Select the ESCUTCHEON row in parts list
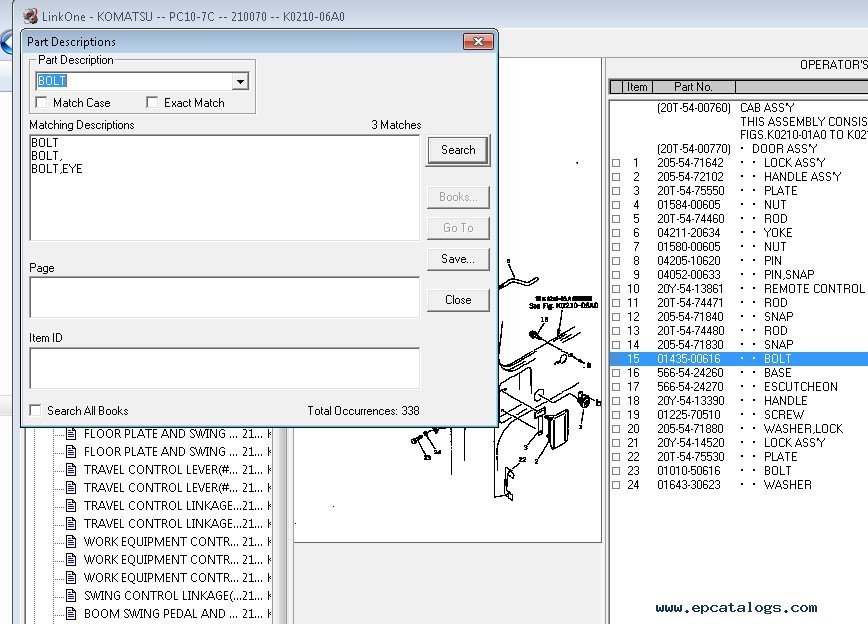Image resolution: width=868 pixels, height=624 pixels. 800,387
